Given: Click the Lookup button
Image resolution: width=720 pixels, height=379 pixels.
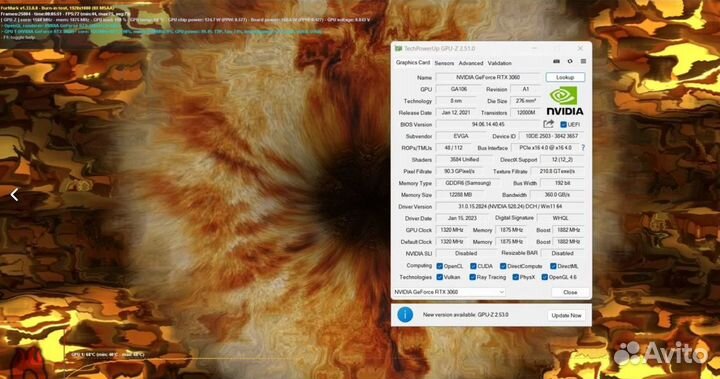Looking at the screenshot, I should click(565, 77).
